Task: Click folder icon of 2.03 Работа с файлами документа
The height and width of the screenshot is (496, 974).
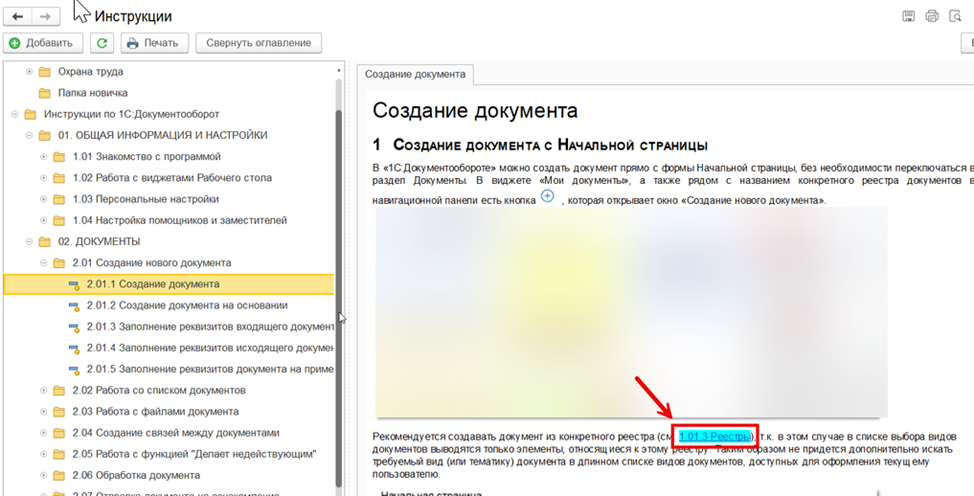Action: (x=59, y=411)
